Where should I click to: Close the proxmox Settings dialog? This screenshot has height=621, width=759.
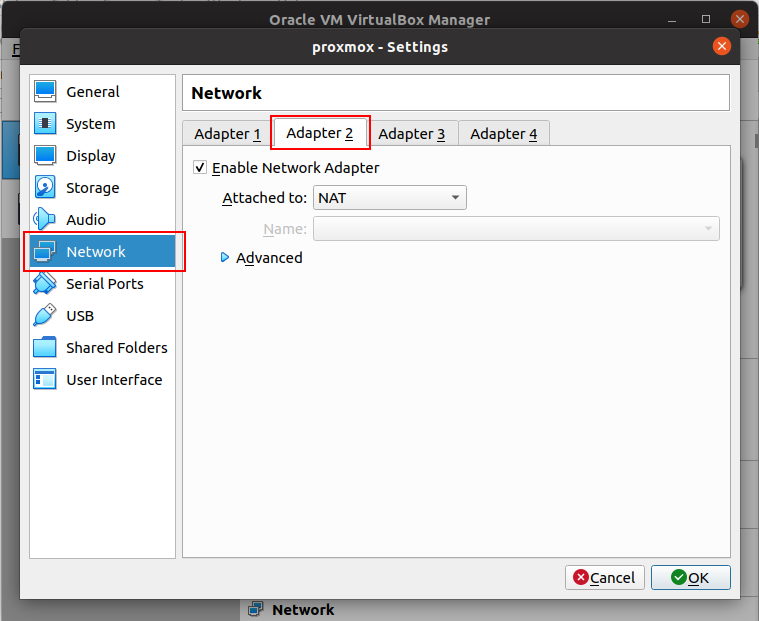click(721, 46)
